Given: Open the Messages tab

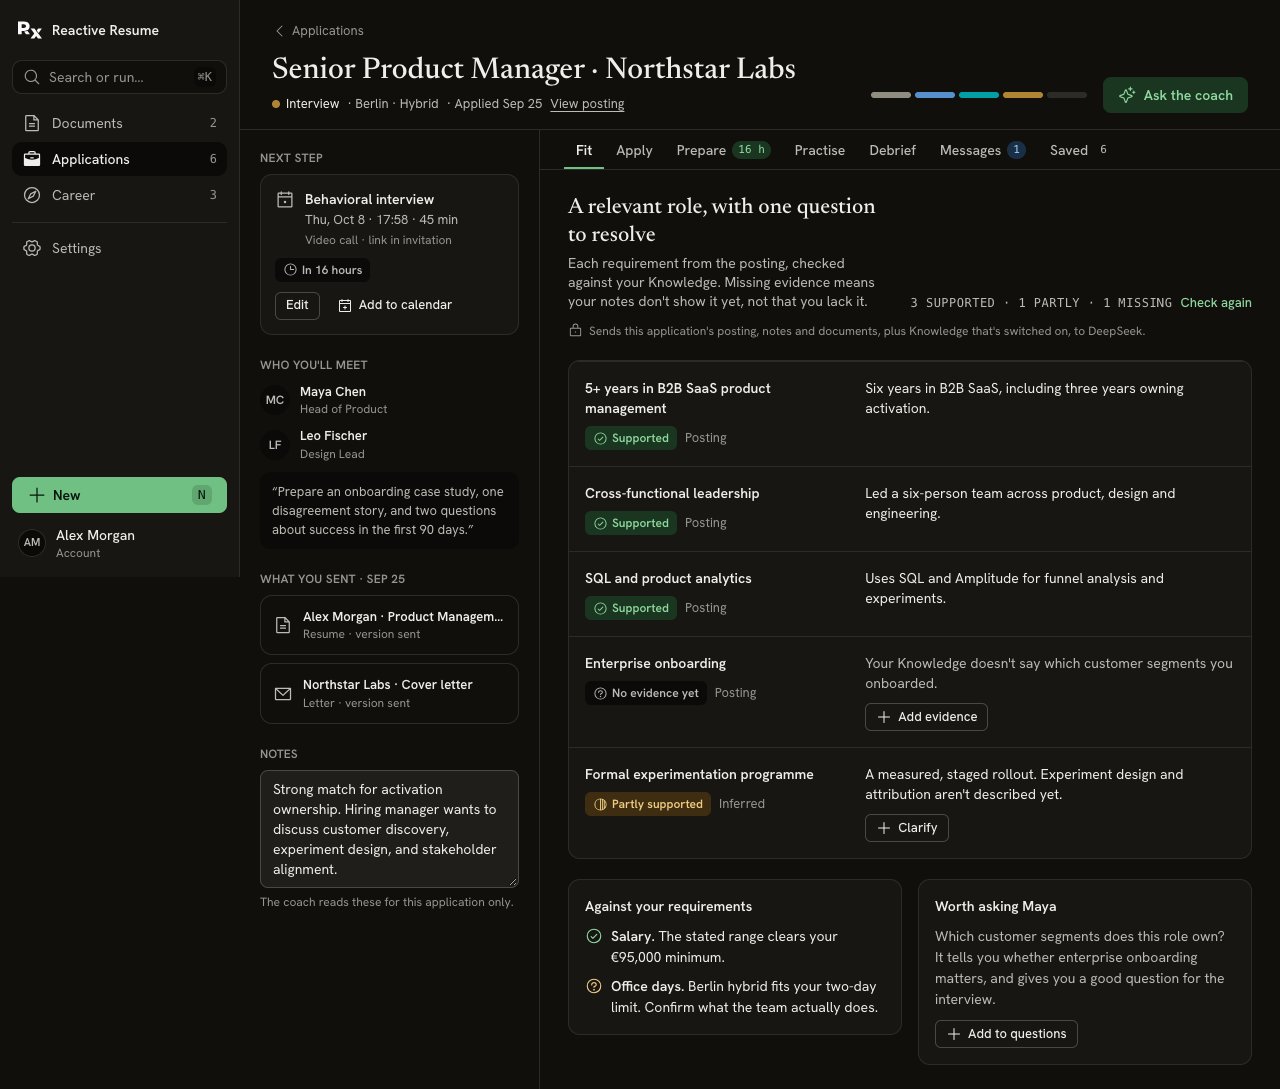Looking at the screenshot, I should (982, 150).
